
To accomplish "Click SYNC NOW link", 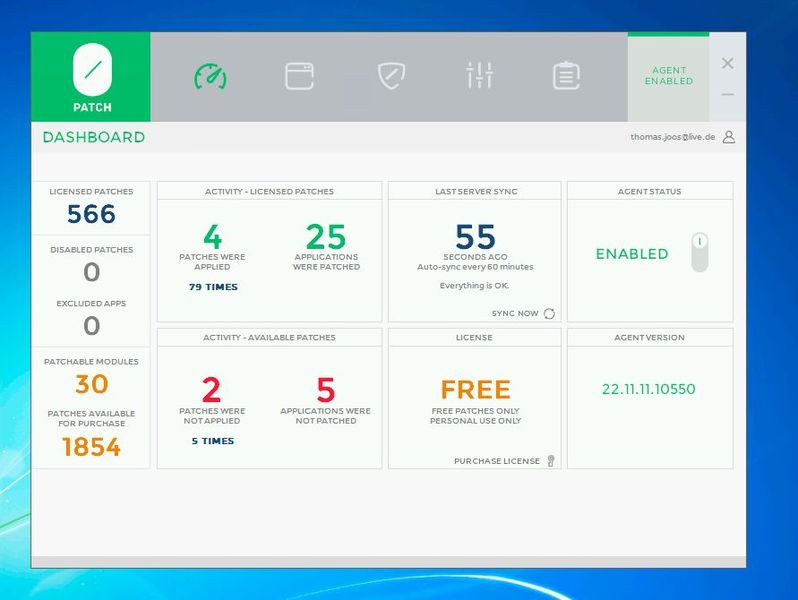I will tap(515, 313).
